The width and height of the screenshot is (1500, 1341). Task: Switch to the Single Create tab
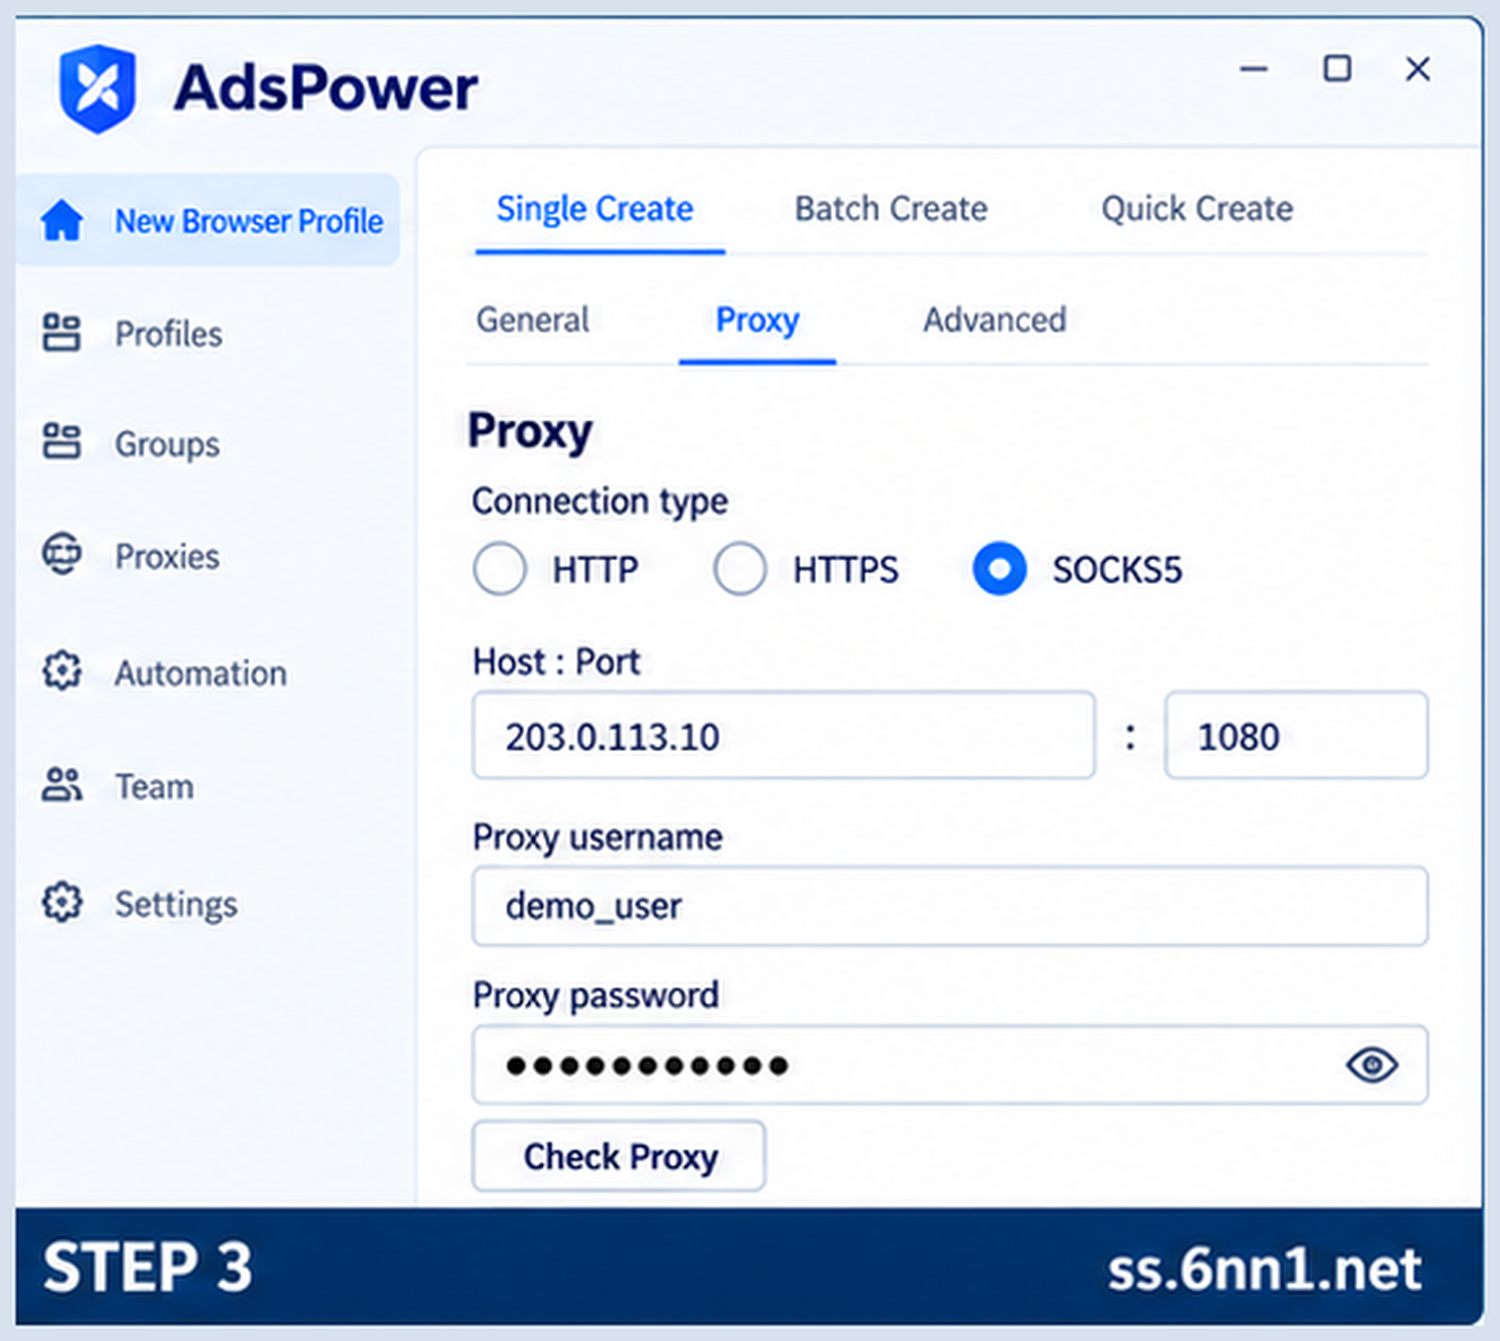coord(595,209)
